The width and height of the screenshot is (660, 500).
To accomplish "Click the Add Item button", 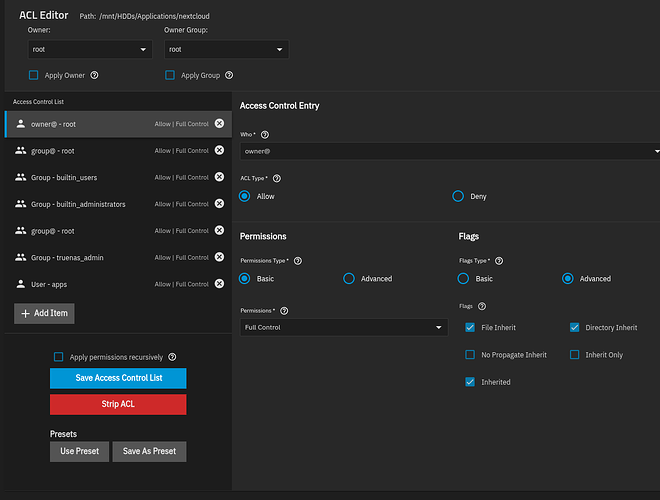I will click(44, 314).
